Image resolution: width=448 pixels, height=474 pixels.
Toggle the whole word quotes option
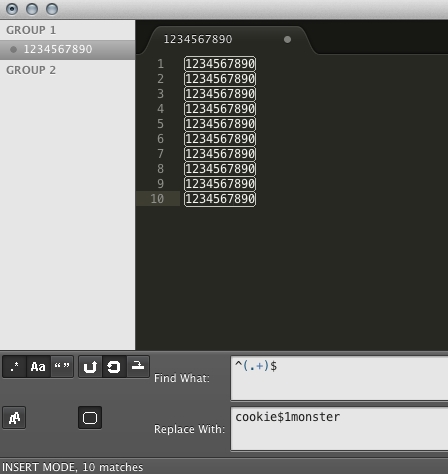(62, 366)
